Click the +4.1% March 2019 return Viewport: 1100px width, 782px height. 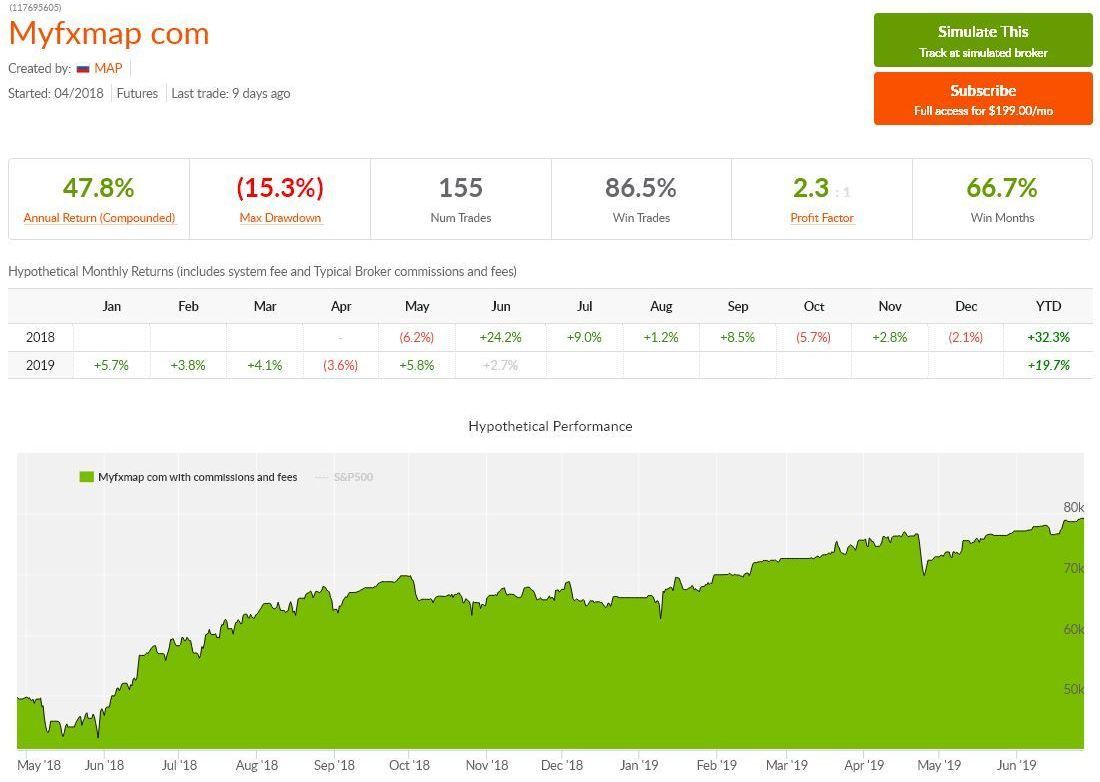pyautogui.click(x=264, y=365)
